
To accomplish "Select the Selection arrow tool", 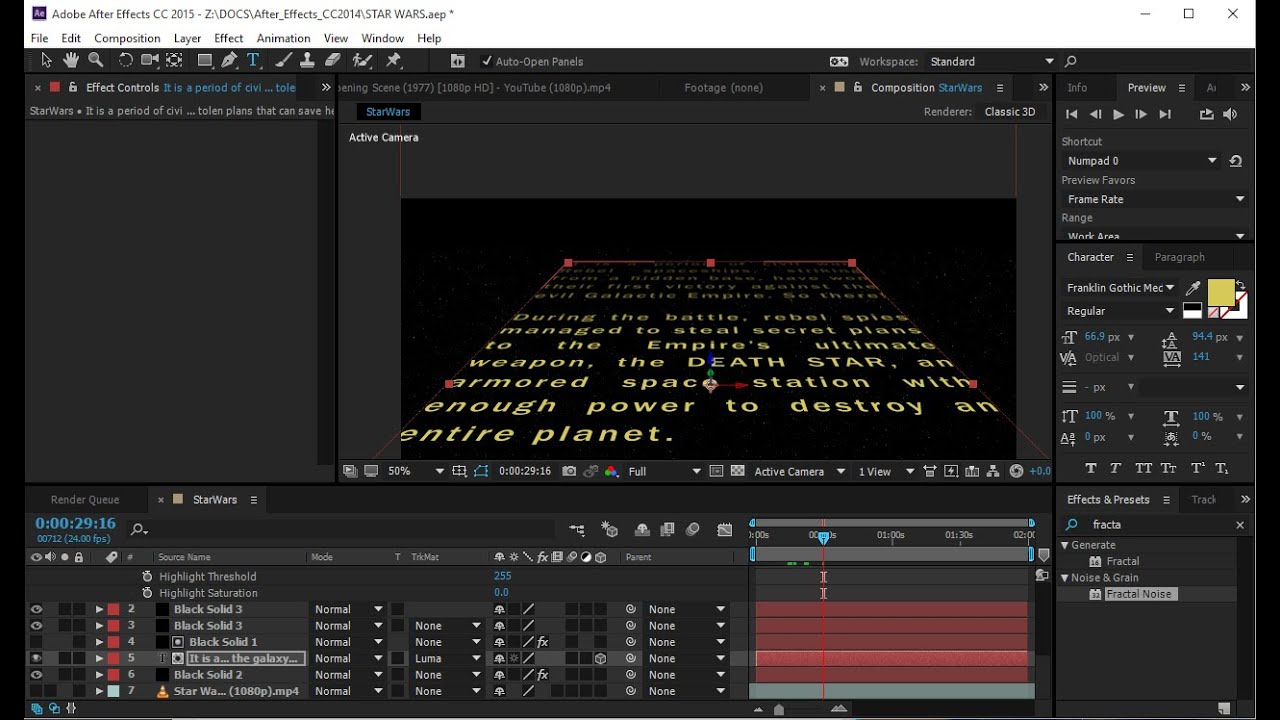I will click(x=46, y=61).
